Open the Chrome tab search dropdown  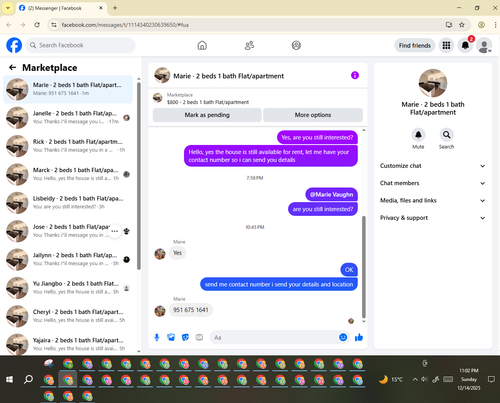coord(8,8)
